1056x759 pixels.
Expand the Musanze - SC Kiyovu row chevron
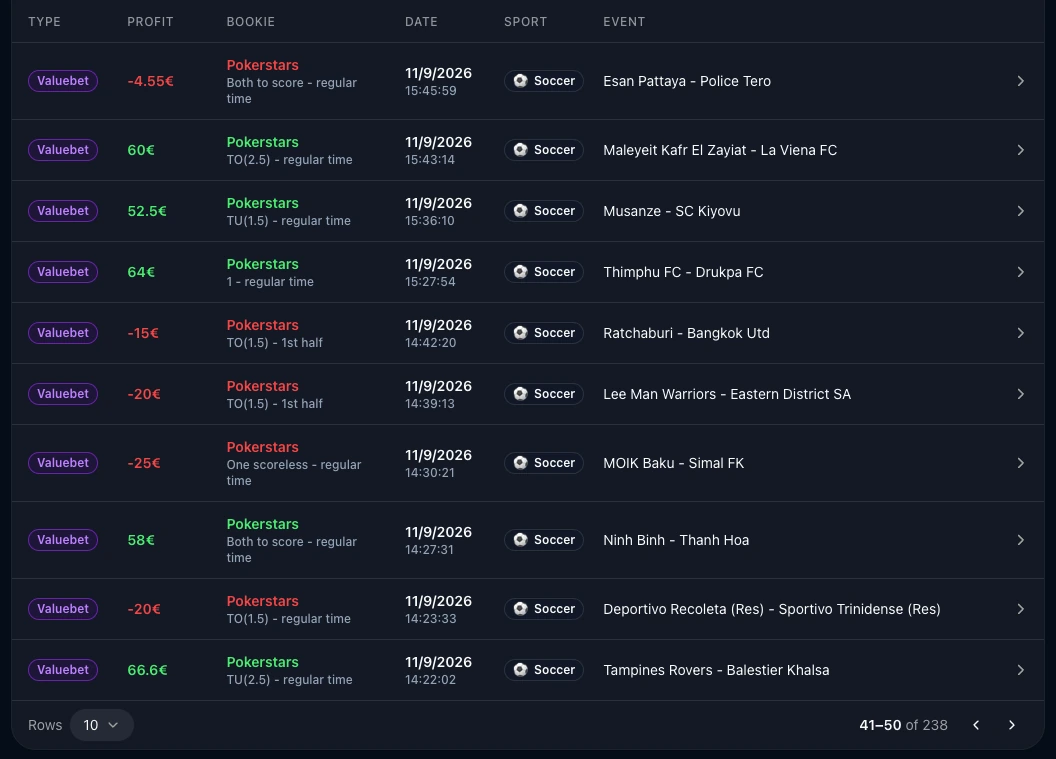(x=1020, y=211)
